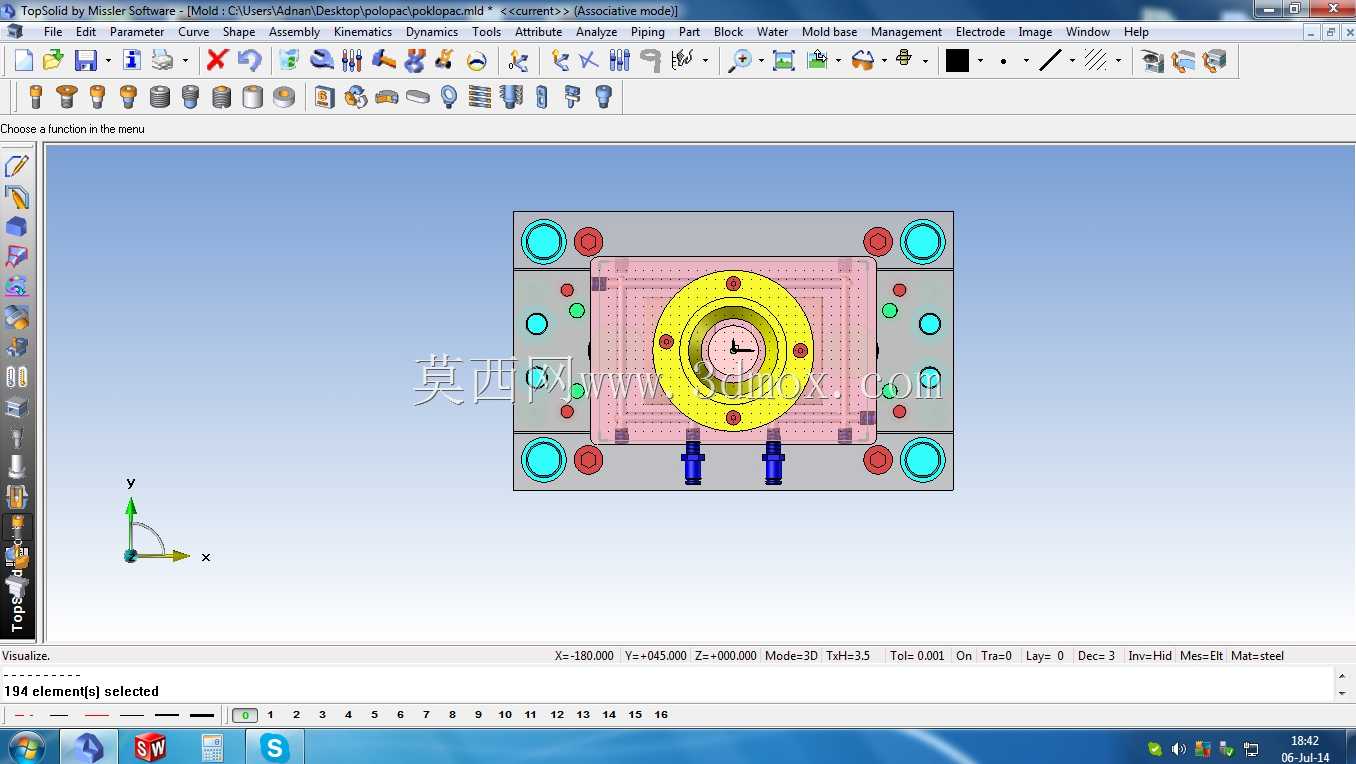Click the Tol= 0.001 status bar field
Screen dimensions: 1356x764
point(917,656)
